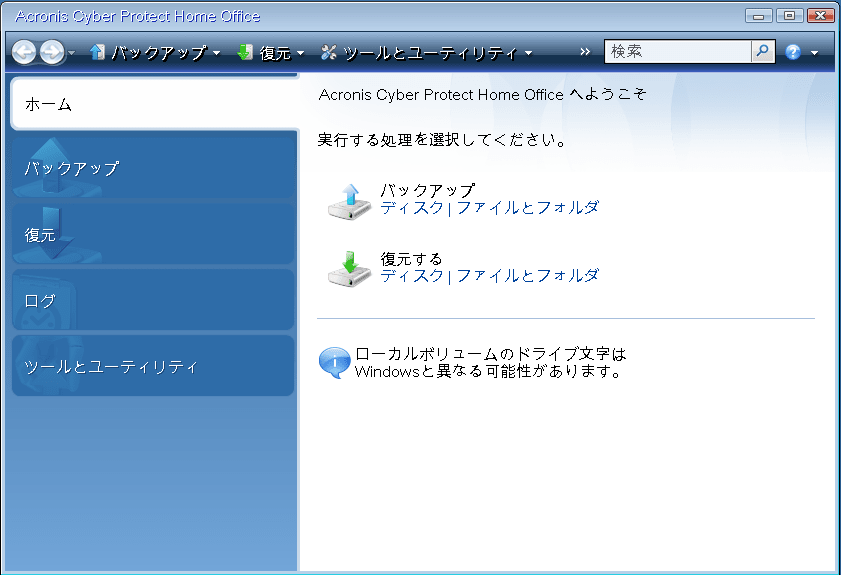Click the restore drive icon with green arrow
This screenshot has width=841, height=575.
[x=349, y=268]
